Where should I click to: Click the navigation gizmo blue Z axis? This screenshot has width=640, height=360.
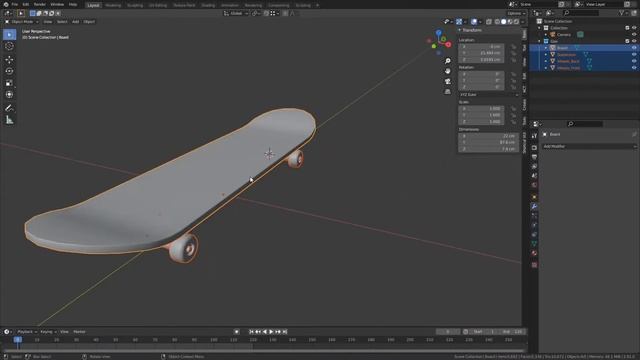click(438, 33)
